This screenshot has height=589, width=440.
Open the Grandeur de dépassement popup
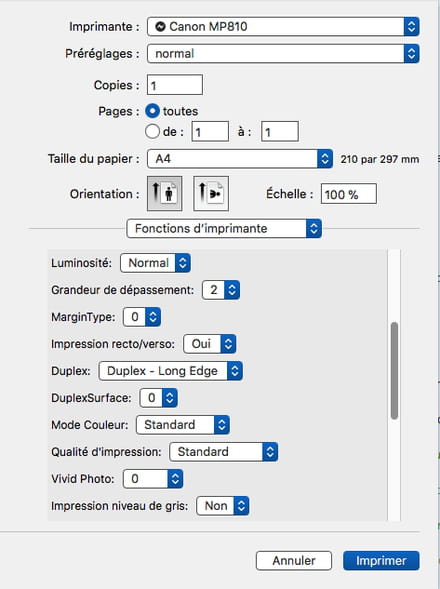point(221,290)
